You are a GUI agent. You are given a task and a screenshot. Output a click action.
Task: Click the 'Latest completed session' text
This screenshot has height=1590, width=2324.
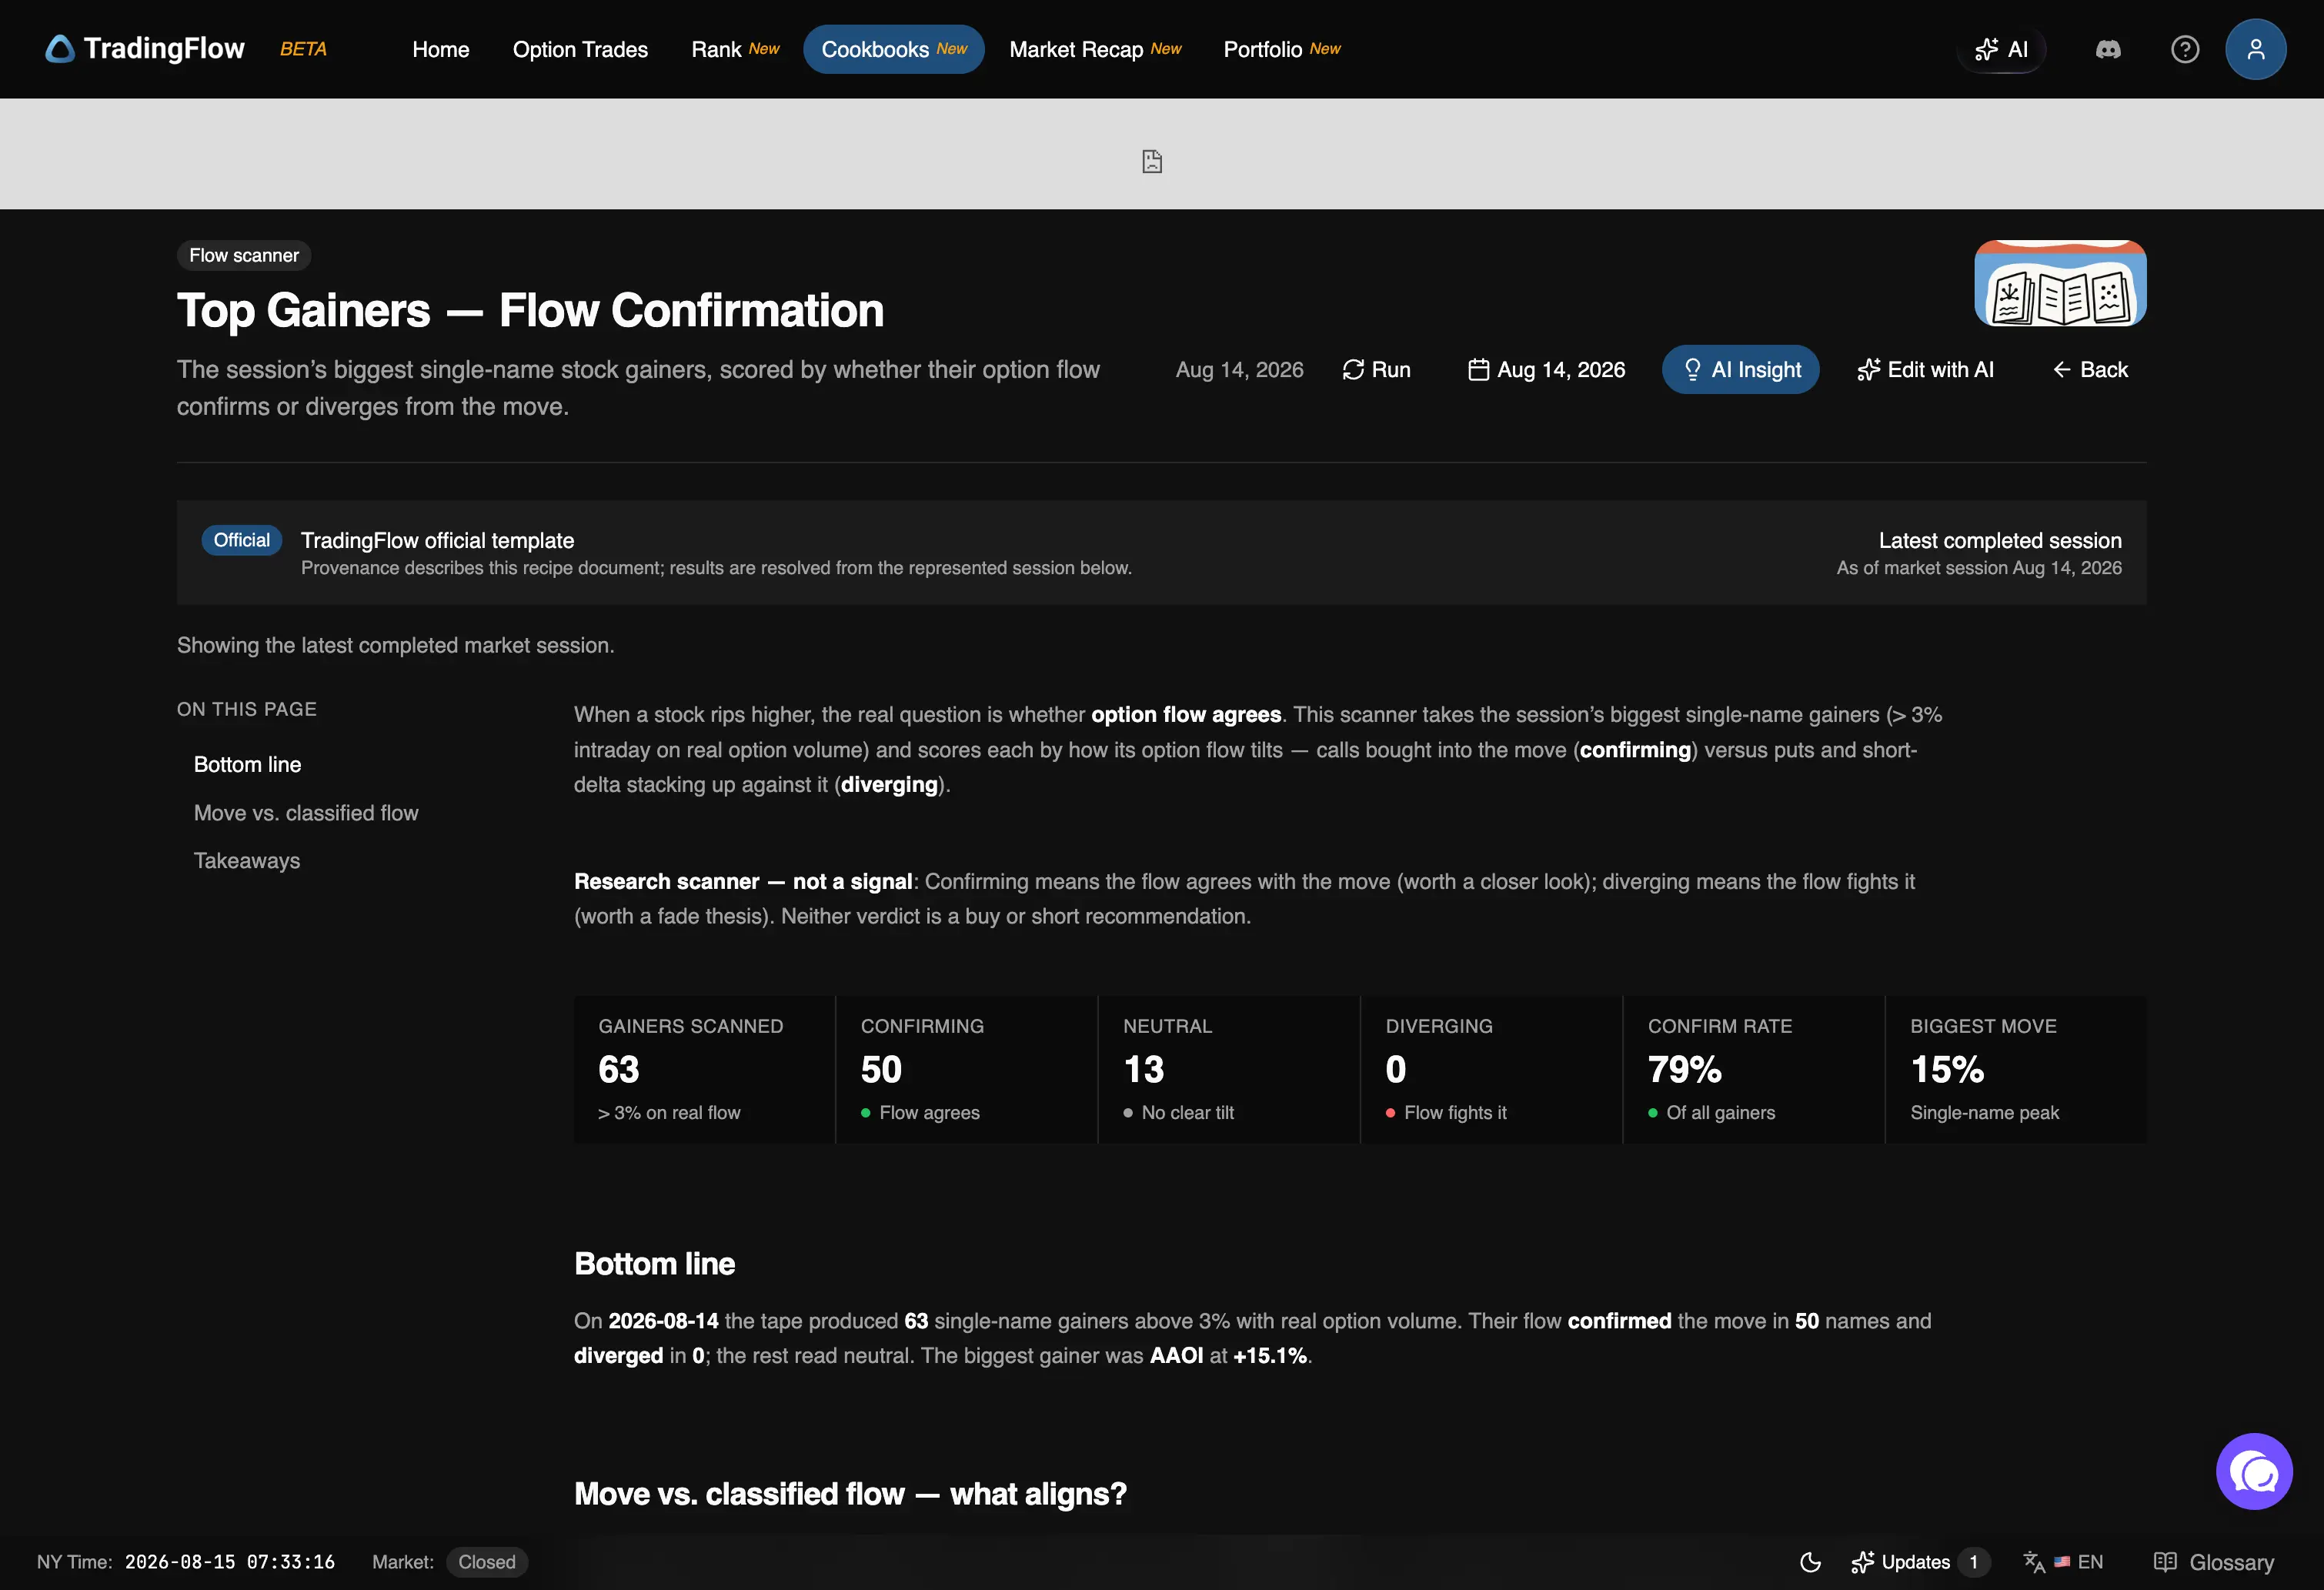[x=2000, y=540]
